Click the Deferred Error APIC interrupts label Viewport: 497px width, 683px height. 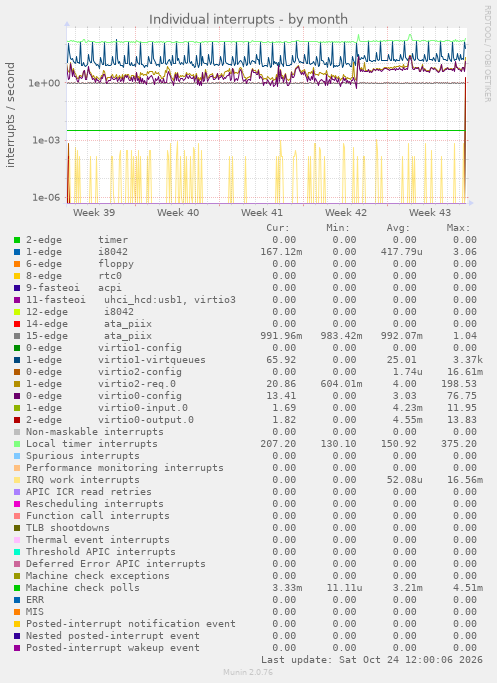point(115,564)
